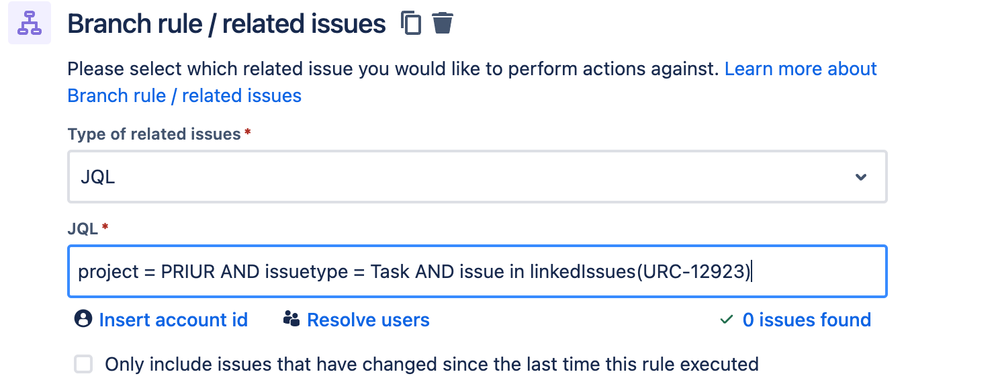Click the users icon beside Resolve users

(292, 319)
